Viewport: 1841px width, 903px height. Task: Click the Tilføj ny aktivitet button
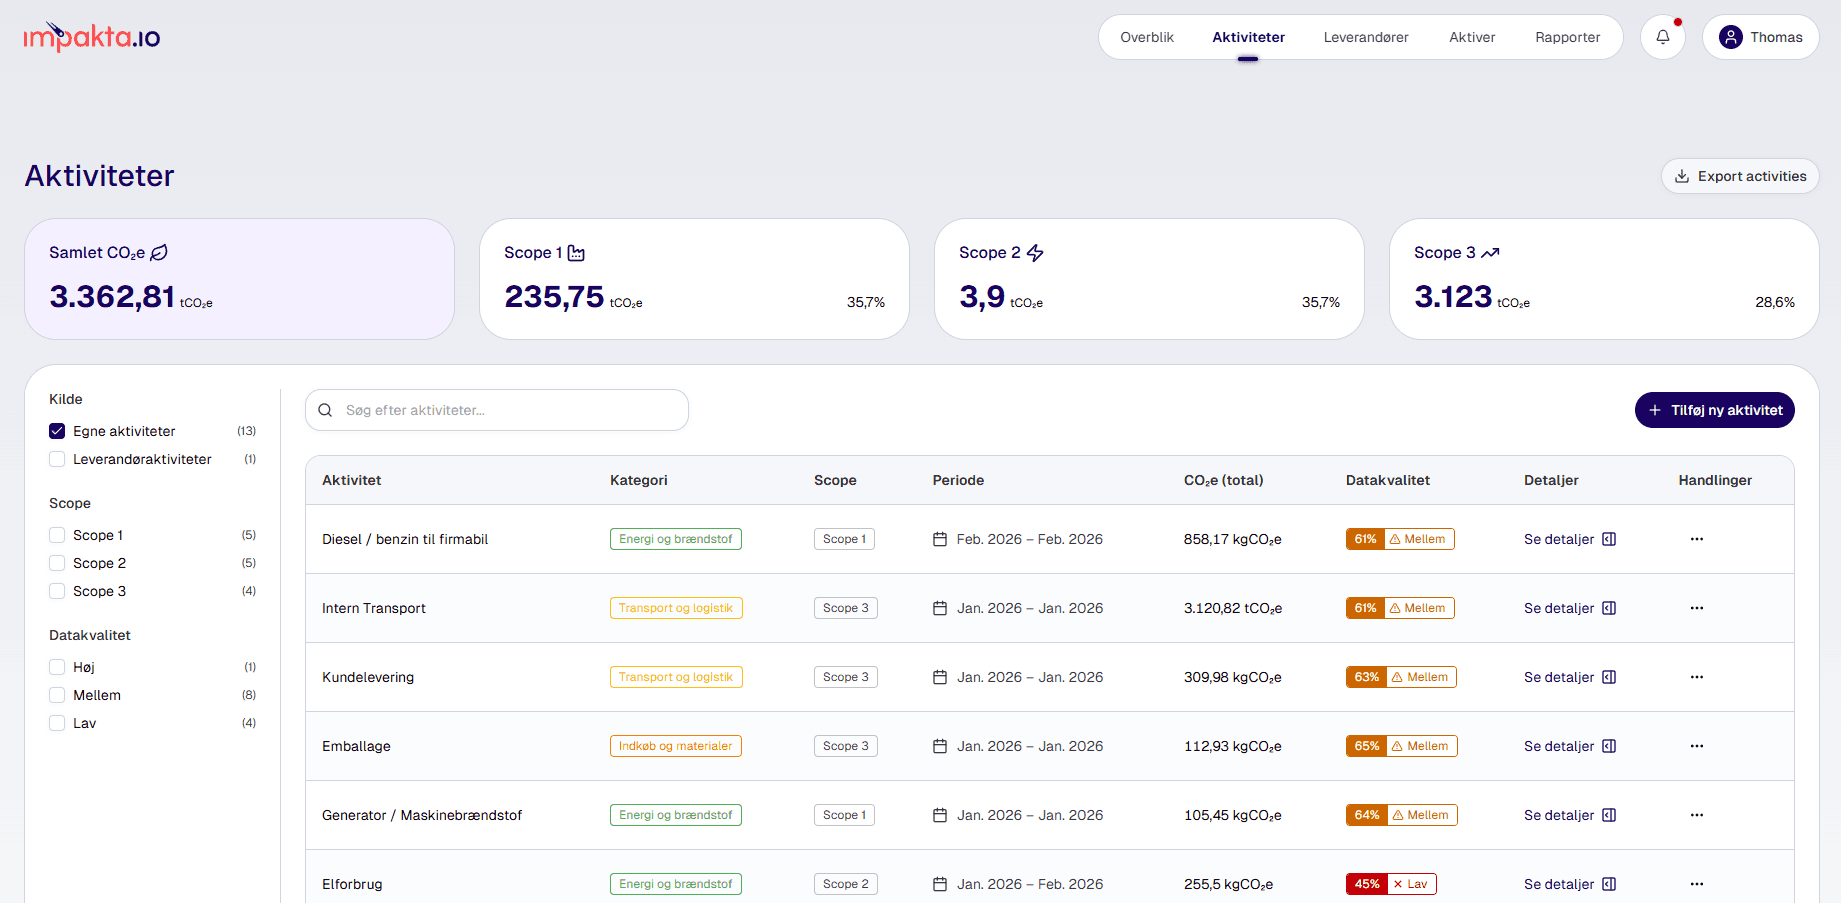(x=1714, y=410)
